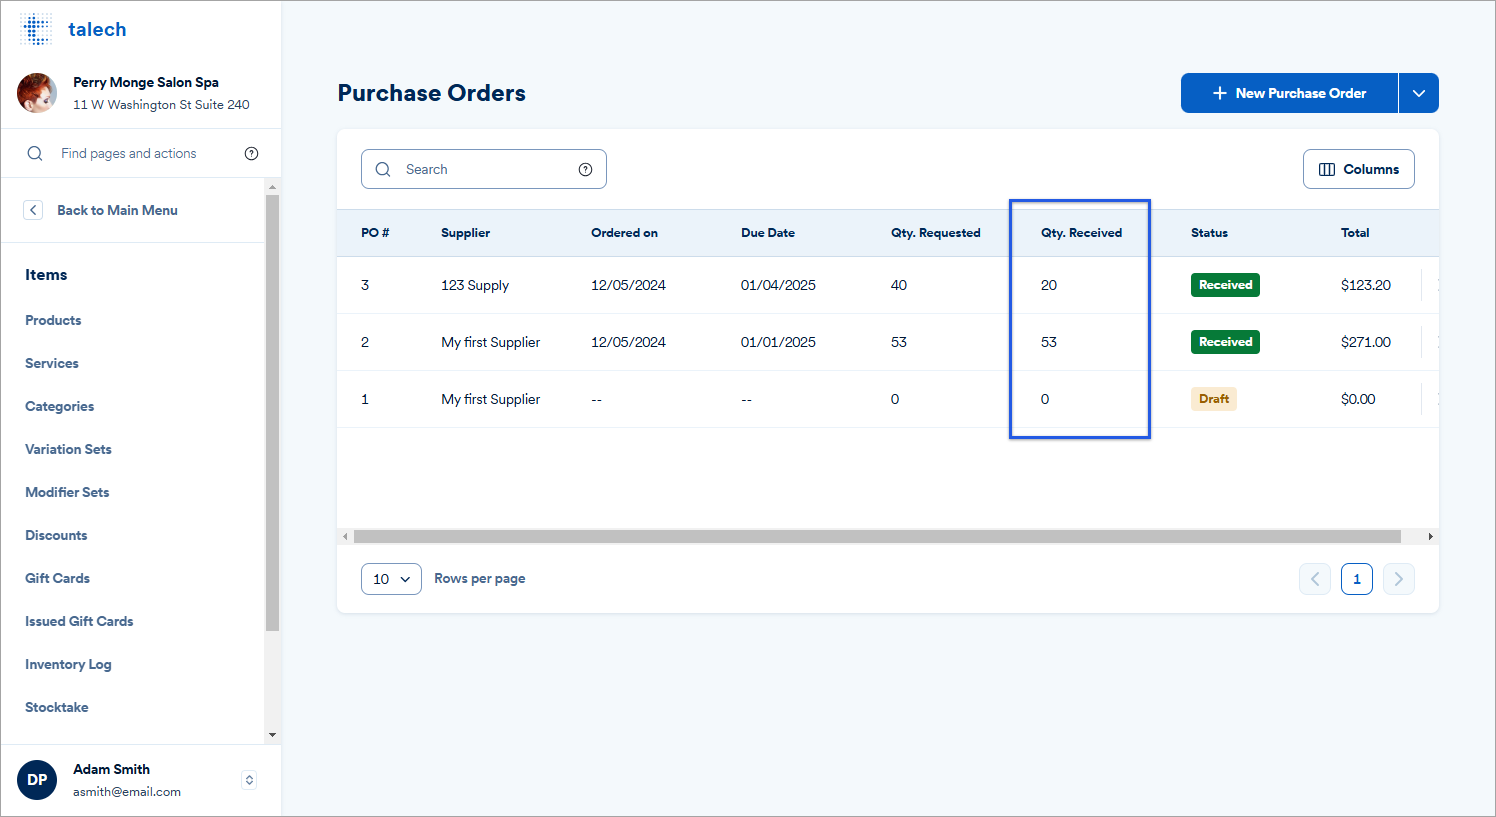This screenshot has height=817, width=1496.
Task: Select Products in the sidebar
Action: 53,320
